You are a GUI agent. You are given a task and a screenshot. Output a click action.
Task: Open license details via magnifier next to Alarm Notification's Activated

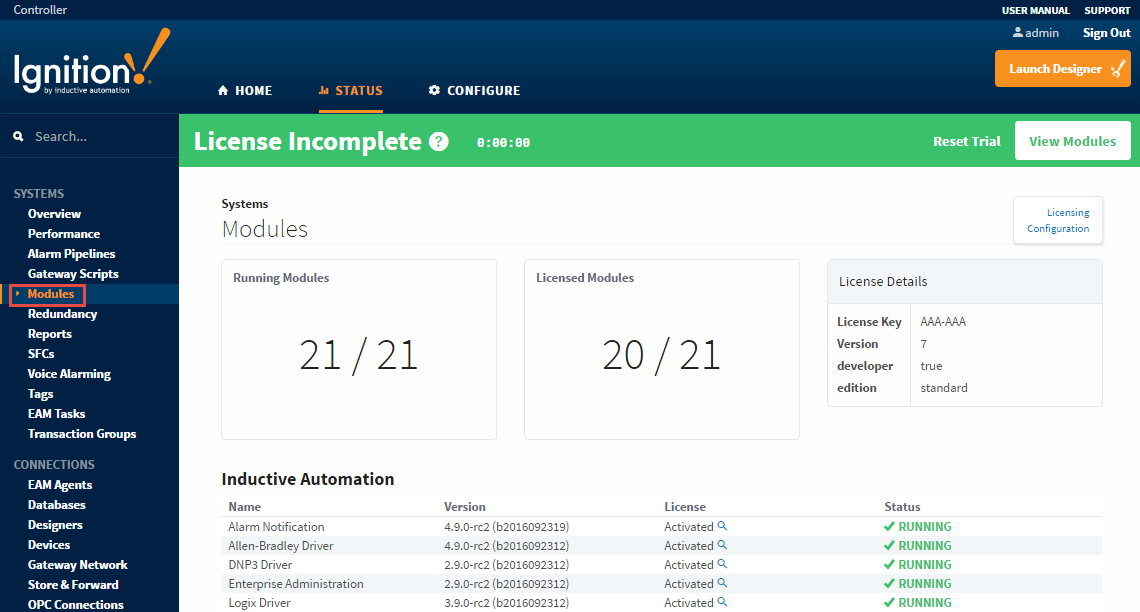(722, 526)
